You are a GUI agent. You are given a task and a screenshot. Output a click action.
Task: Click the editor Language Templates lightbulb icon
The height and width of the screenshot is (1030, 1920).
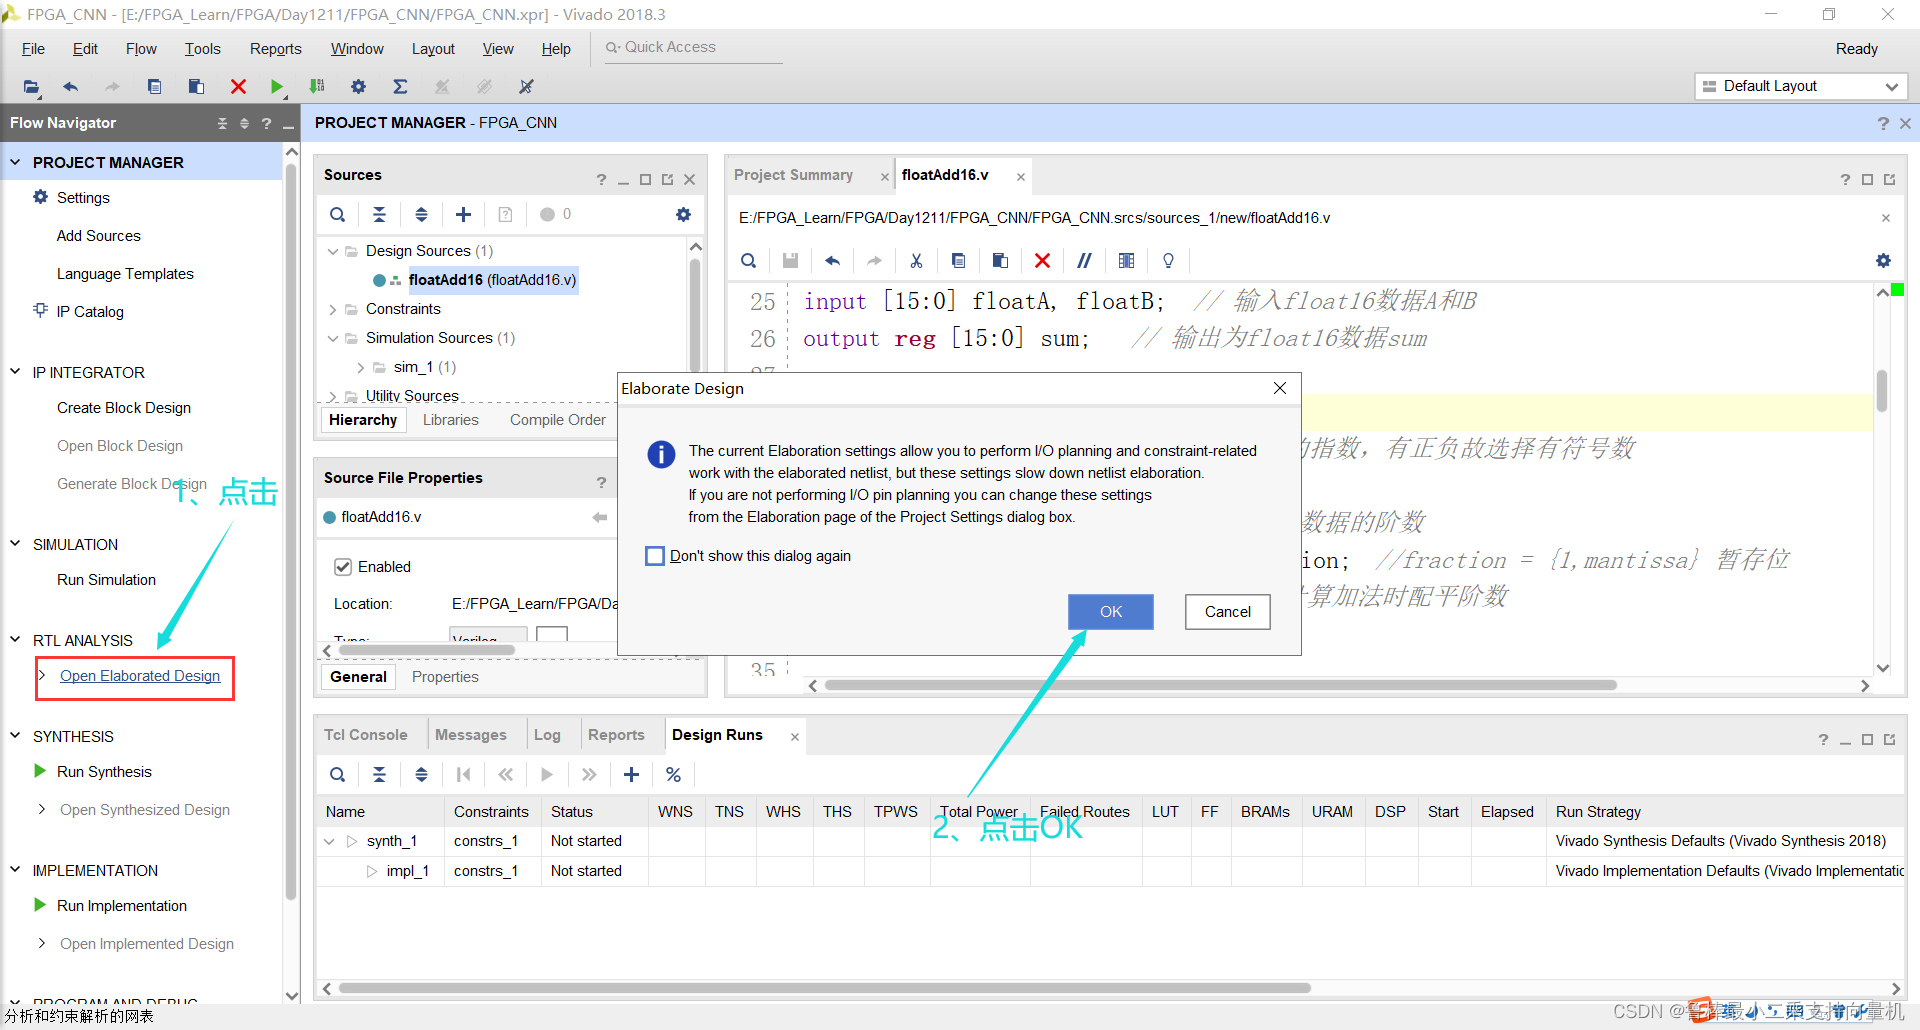click(1168, 261)
